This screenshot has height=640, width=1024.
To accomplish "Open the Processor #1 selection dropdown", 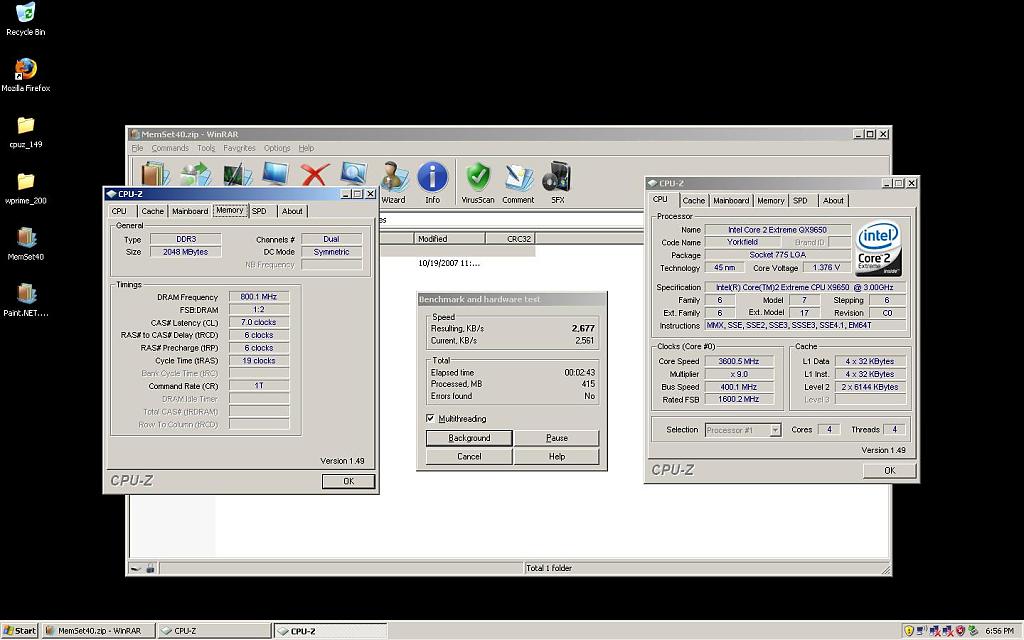I will [775, 430].
